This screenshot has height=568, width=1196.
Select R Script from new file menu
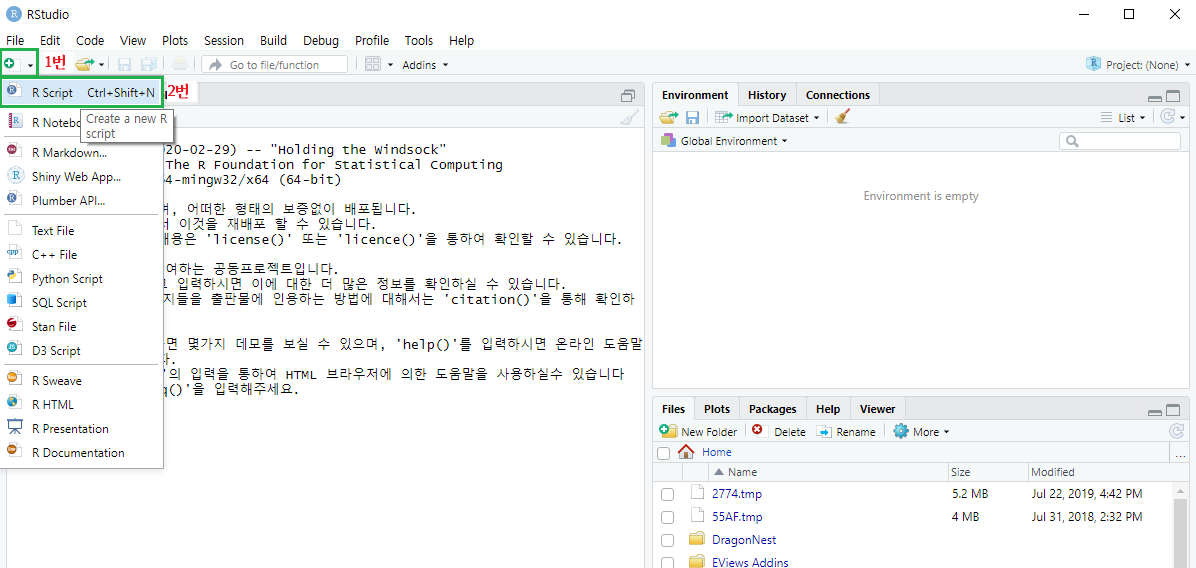coord(82,92)
